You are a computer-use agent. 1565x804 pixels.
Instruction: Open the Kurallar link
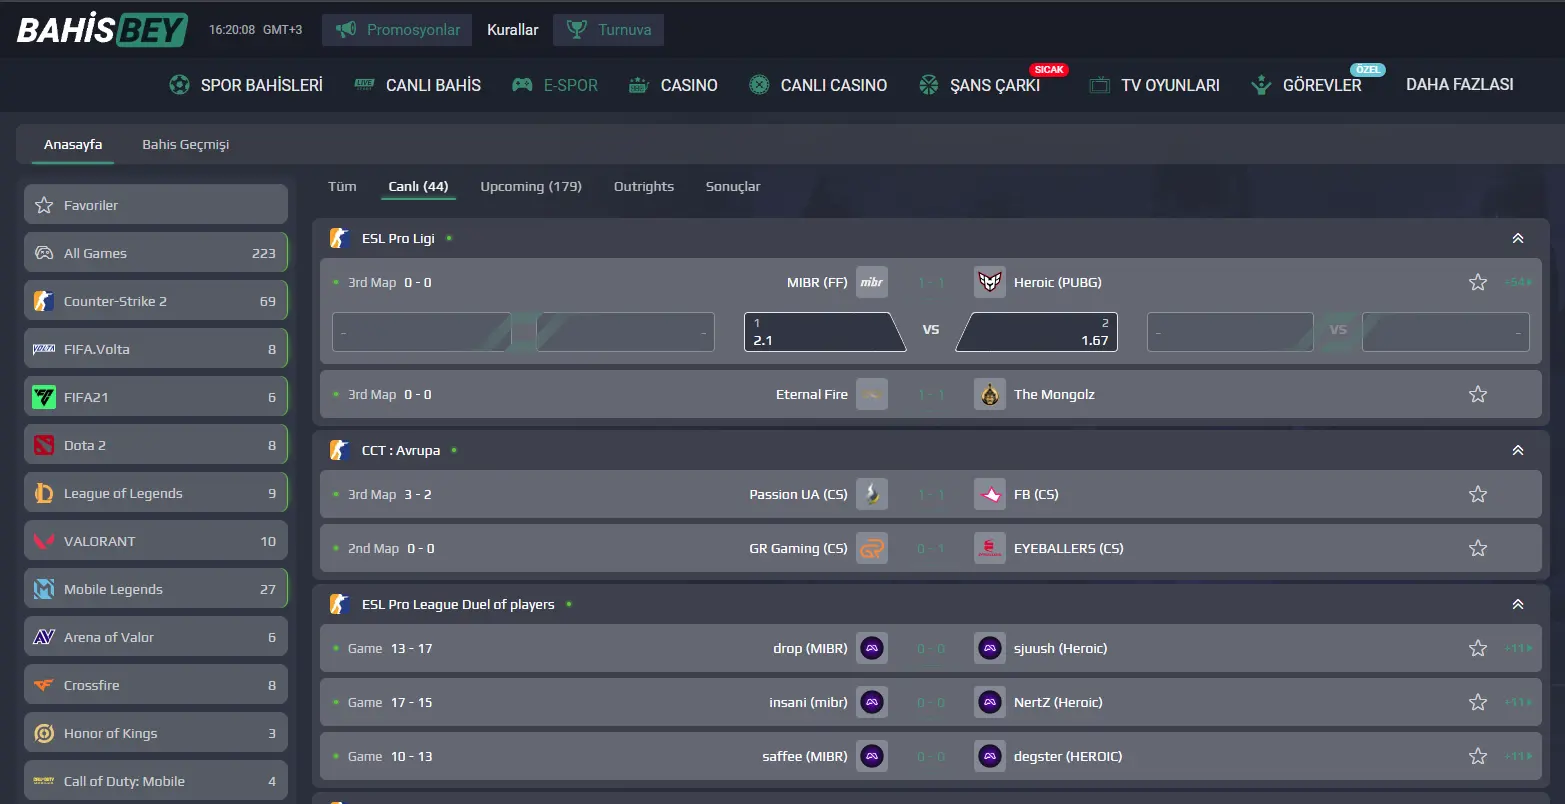[513, 30]
